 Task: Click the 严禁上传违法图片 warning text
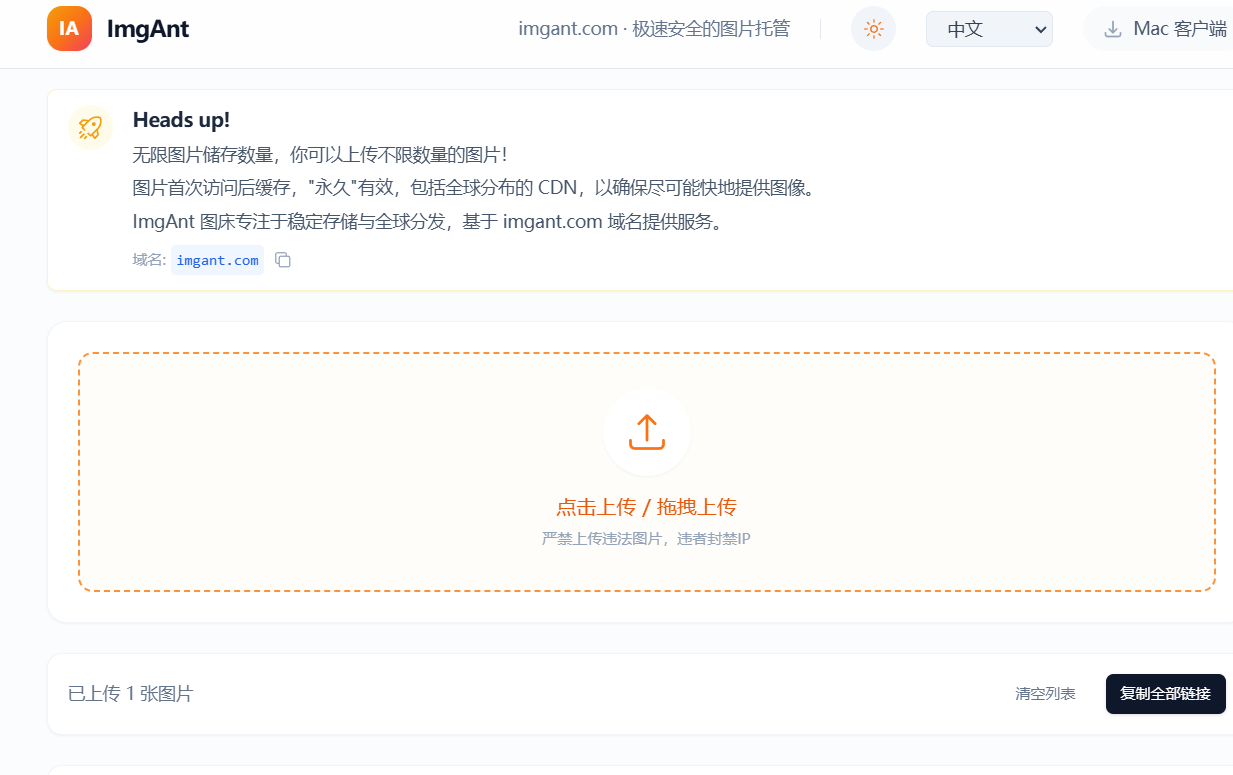tap(646, 539)
